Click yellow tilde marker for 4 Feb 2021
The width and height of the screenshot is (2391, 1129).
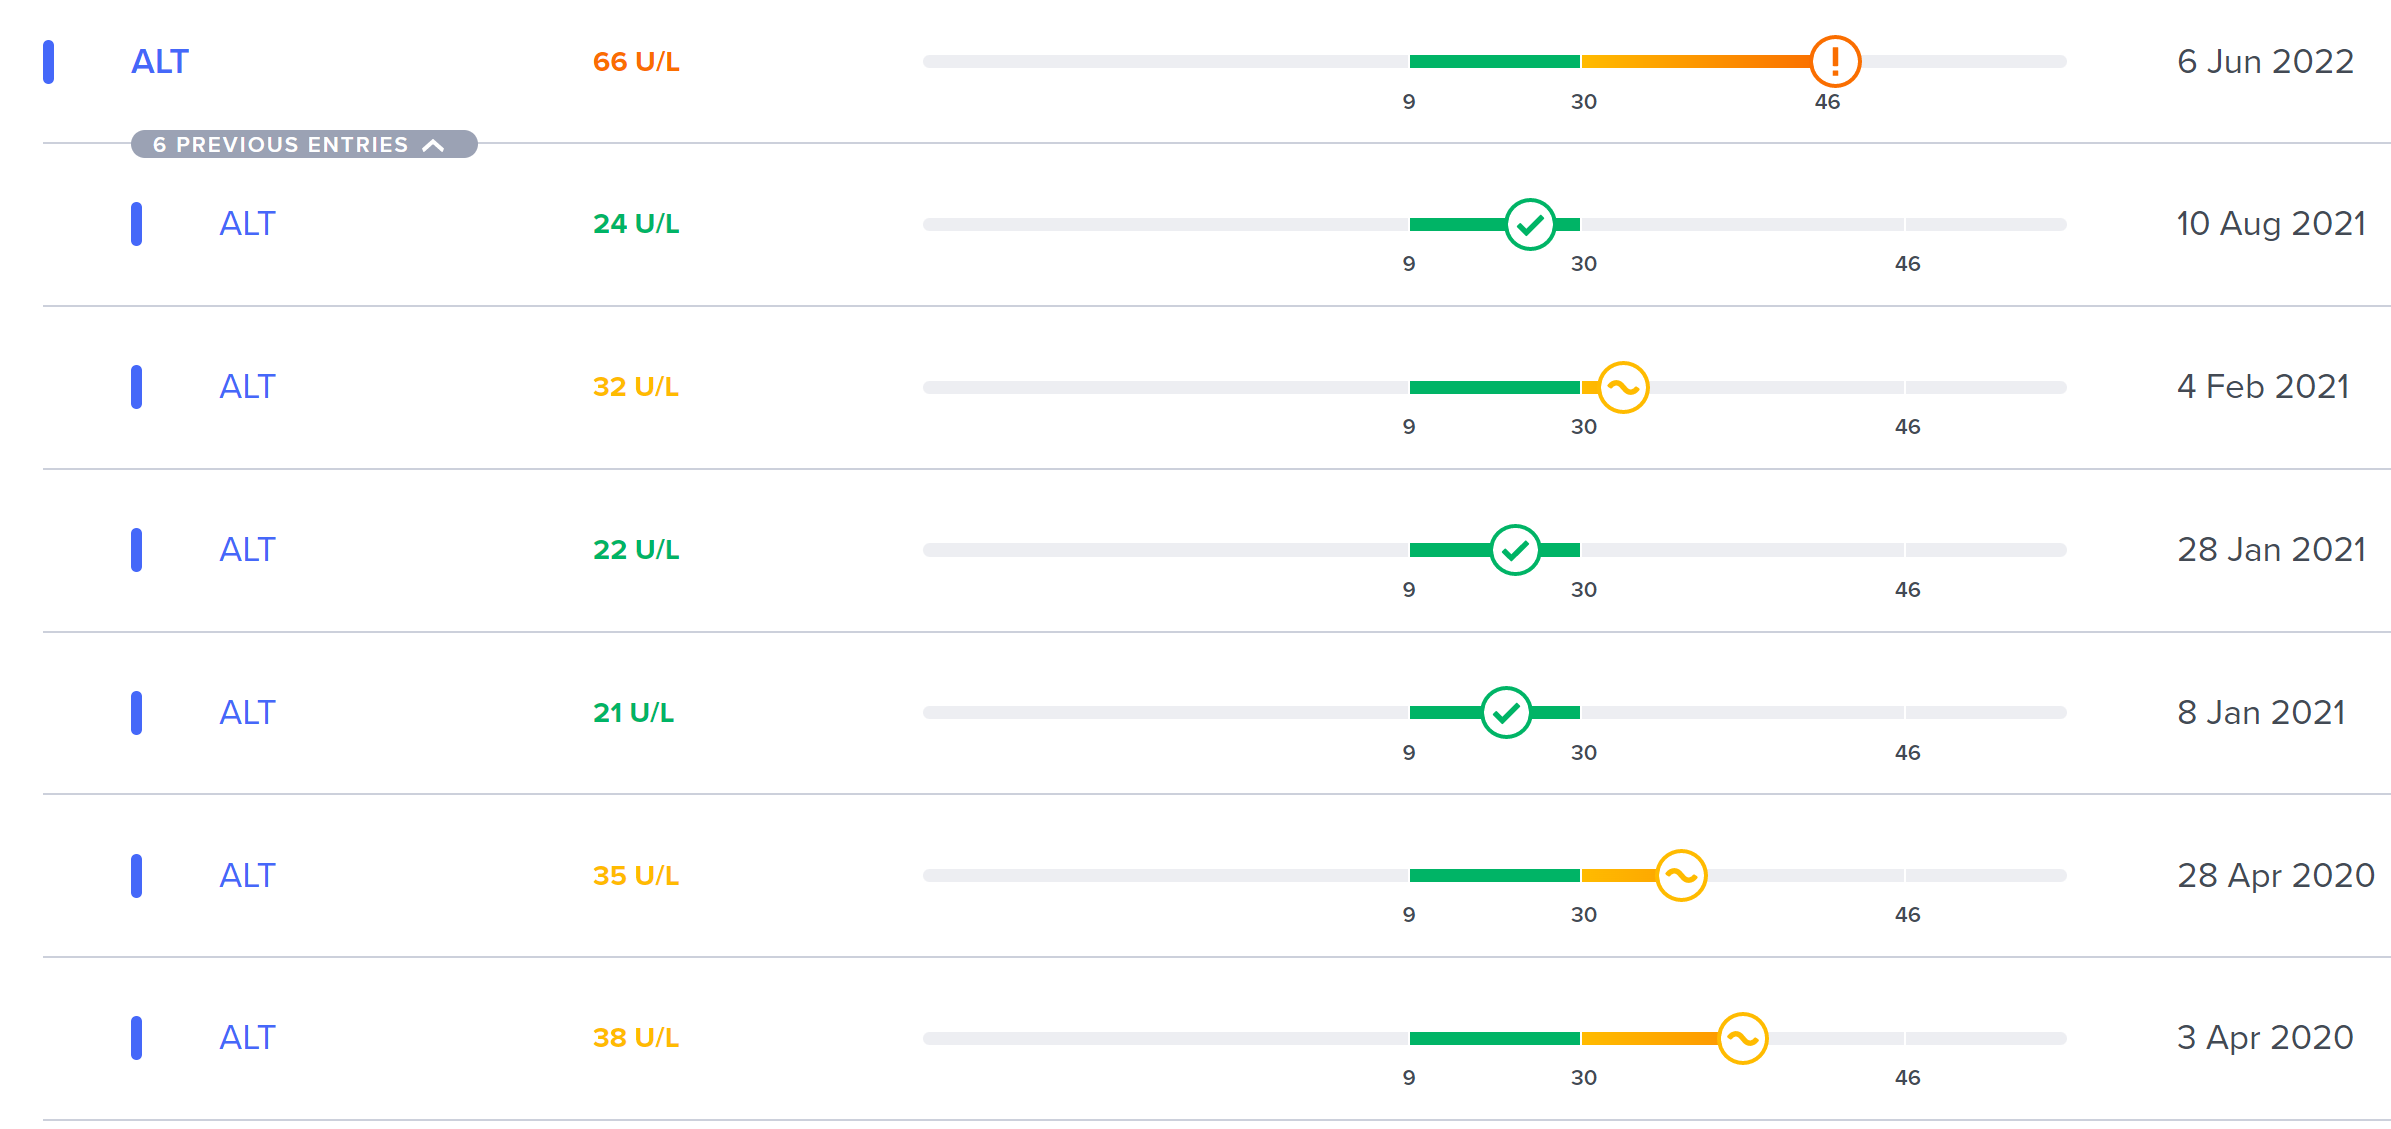1623,387
